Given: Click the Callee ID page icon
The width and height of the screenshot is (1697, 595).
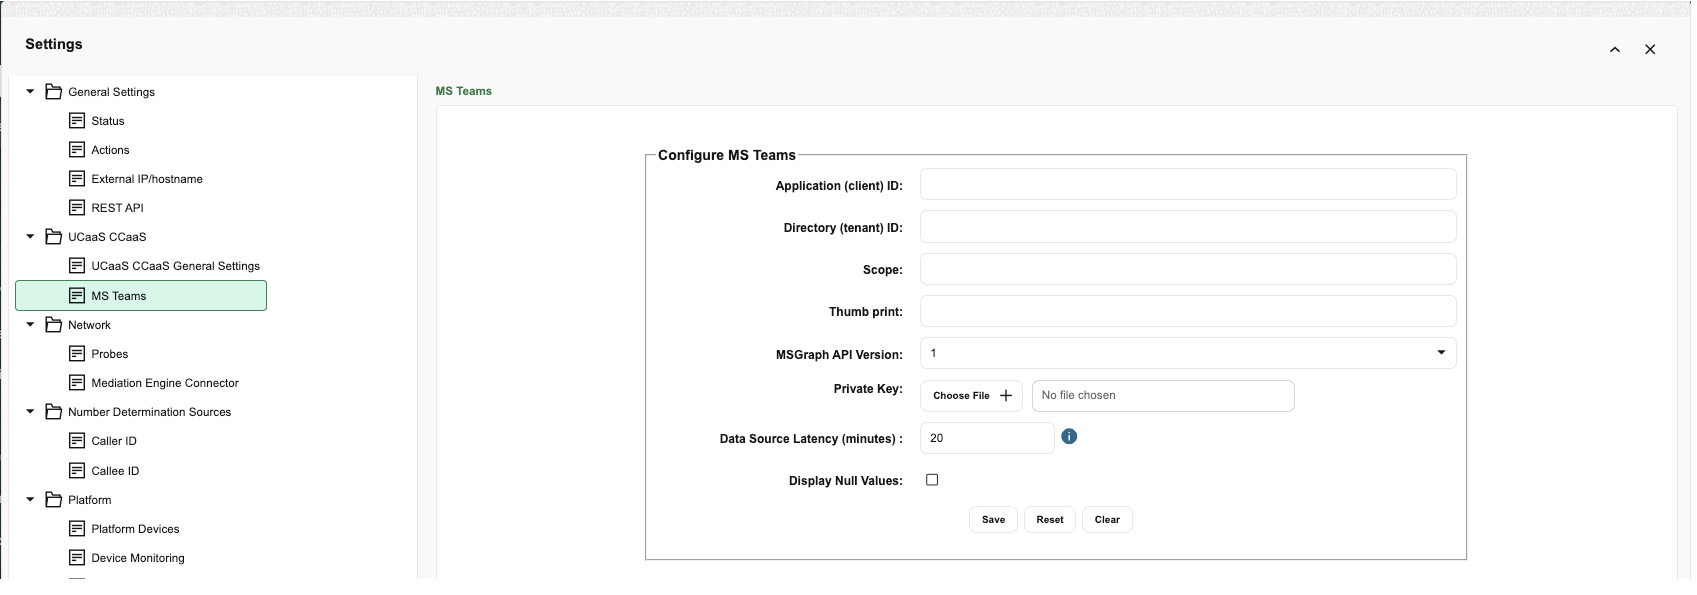Looking at the screenshot, I should pyautogui.click(x=77, y=470).
